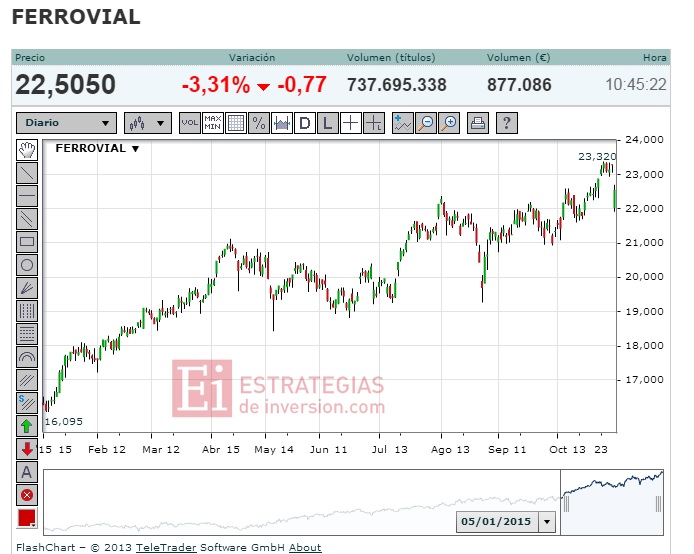Toggle the crosshair cursor
Viewport: 694px width, 554px height.
coord(351,123)
